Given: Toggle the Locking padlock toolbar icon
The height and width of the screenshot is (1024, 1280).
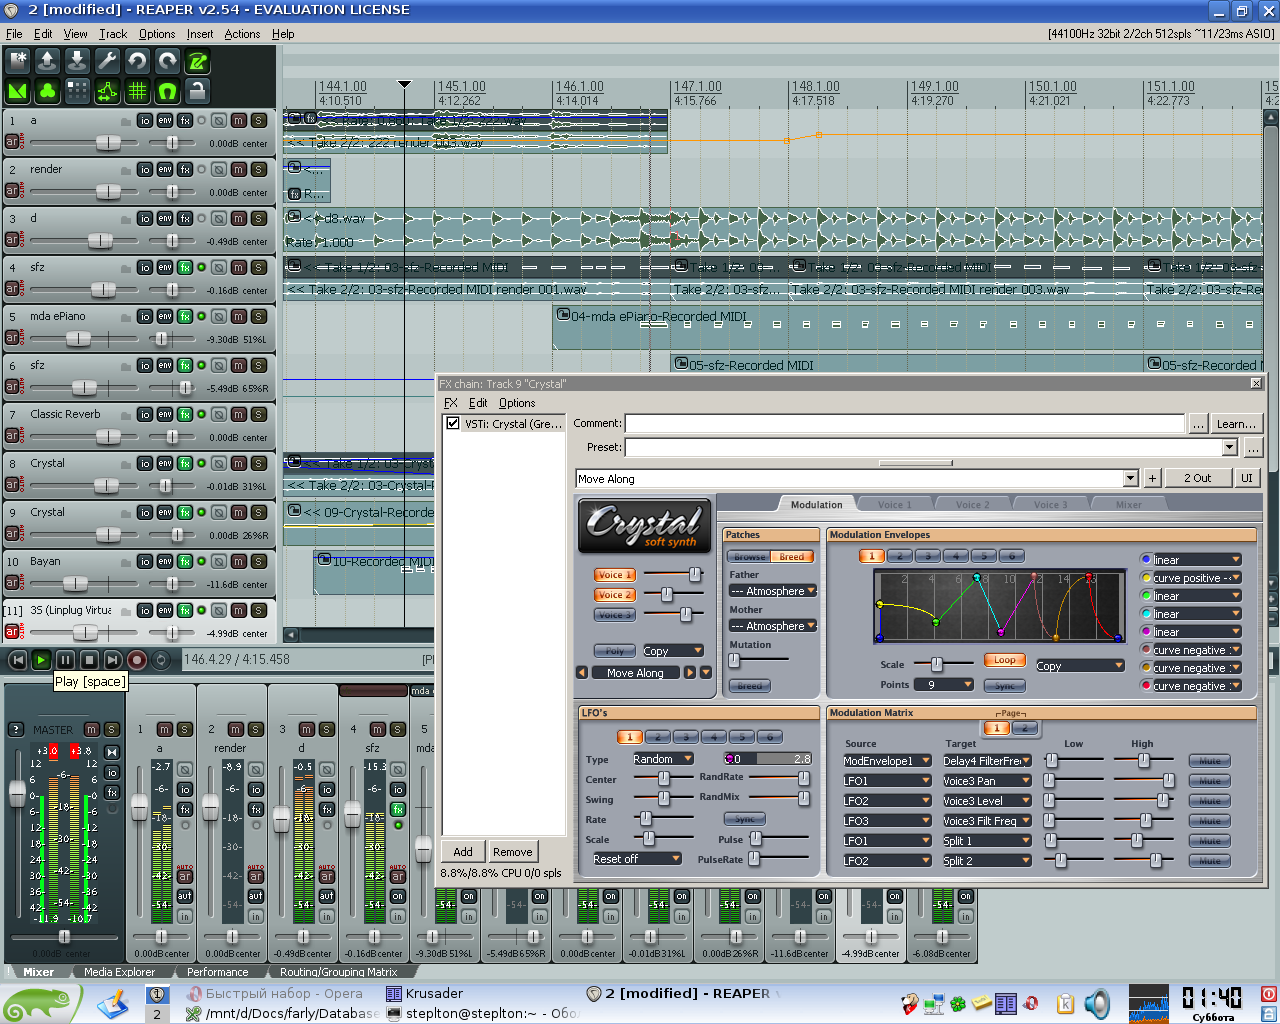Looking at the screenshot, I should coord(197,91).
